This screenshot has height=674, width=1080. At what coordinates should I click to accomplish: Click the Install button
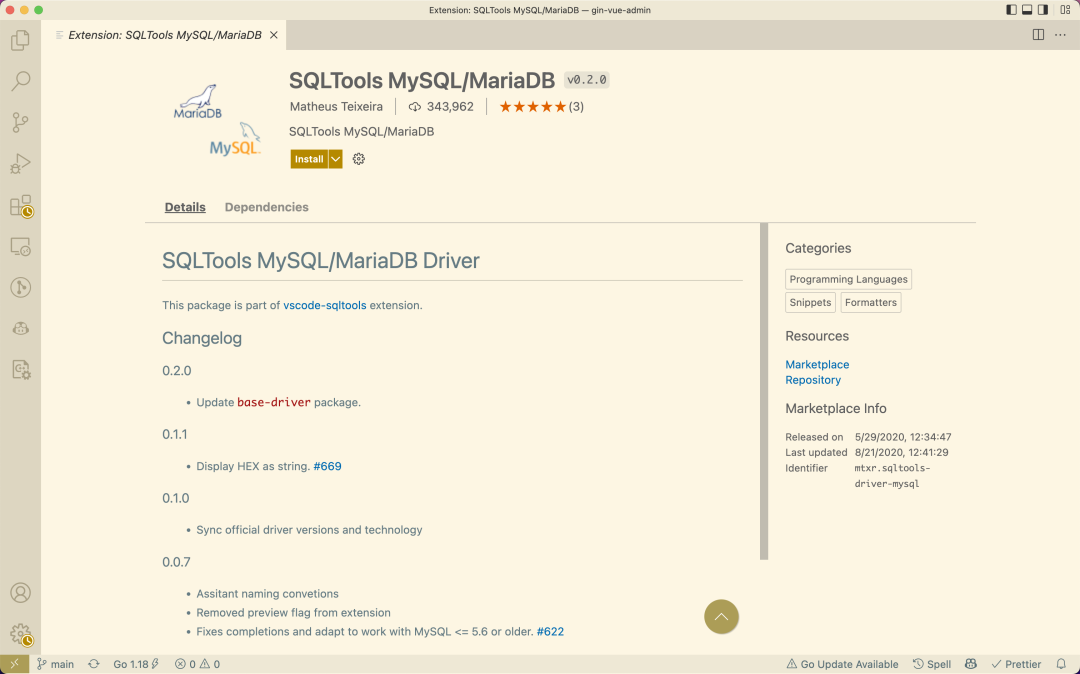click(x=309, y=159)
